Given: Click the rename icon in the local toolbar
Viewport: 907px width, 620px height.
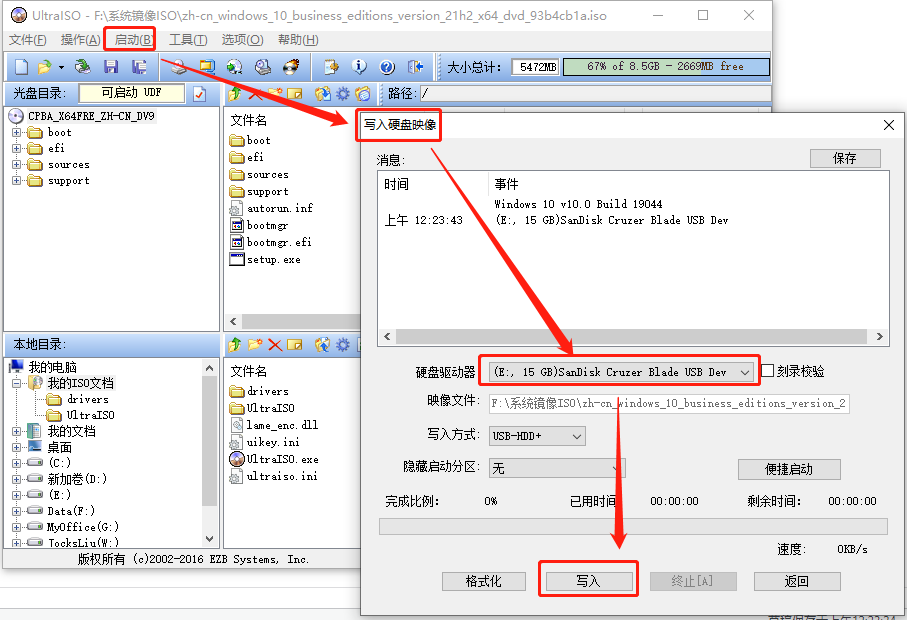Looking at the screenshot, I should point(294,345).
